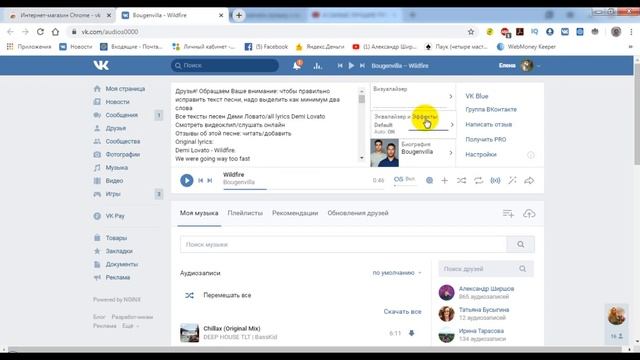Switch to Моя музыка tab

[x=199, y=213]
